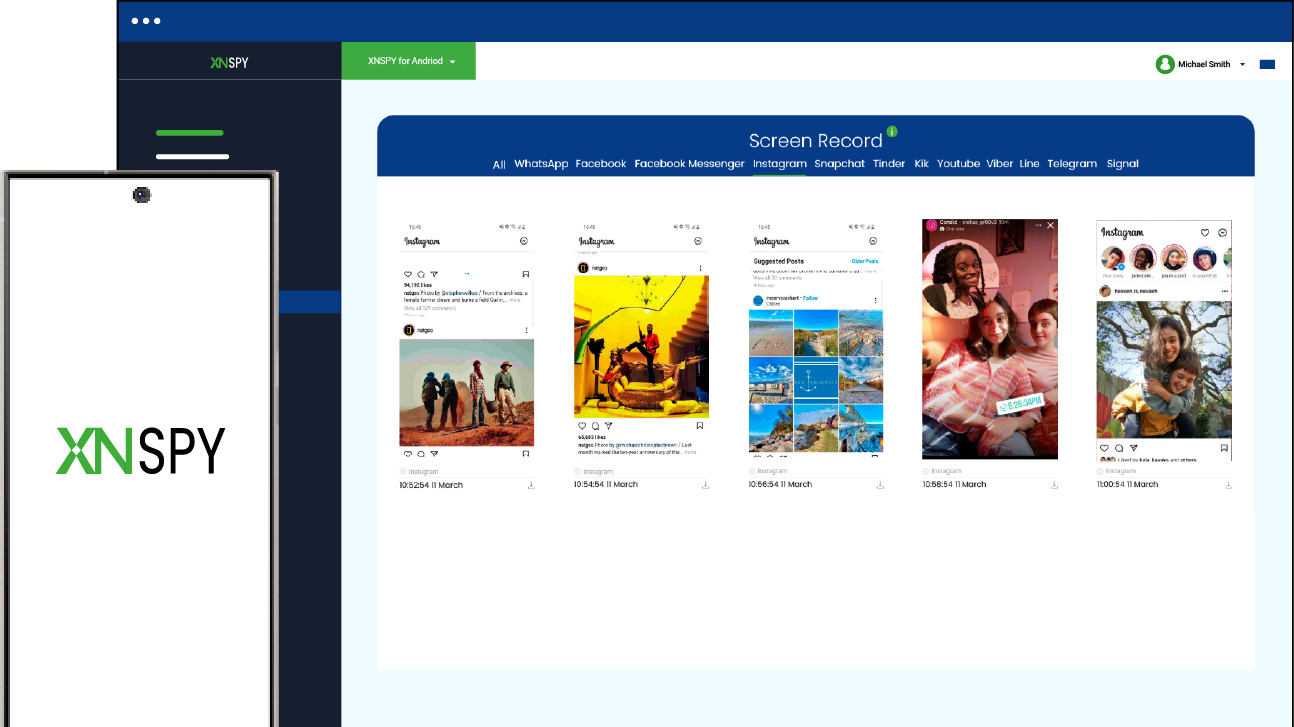Click the "Michael Smith" account name
Image resolution: width=1294 pixels, height=727 pixels.
[1204, 64]
